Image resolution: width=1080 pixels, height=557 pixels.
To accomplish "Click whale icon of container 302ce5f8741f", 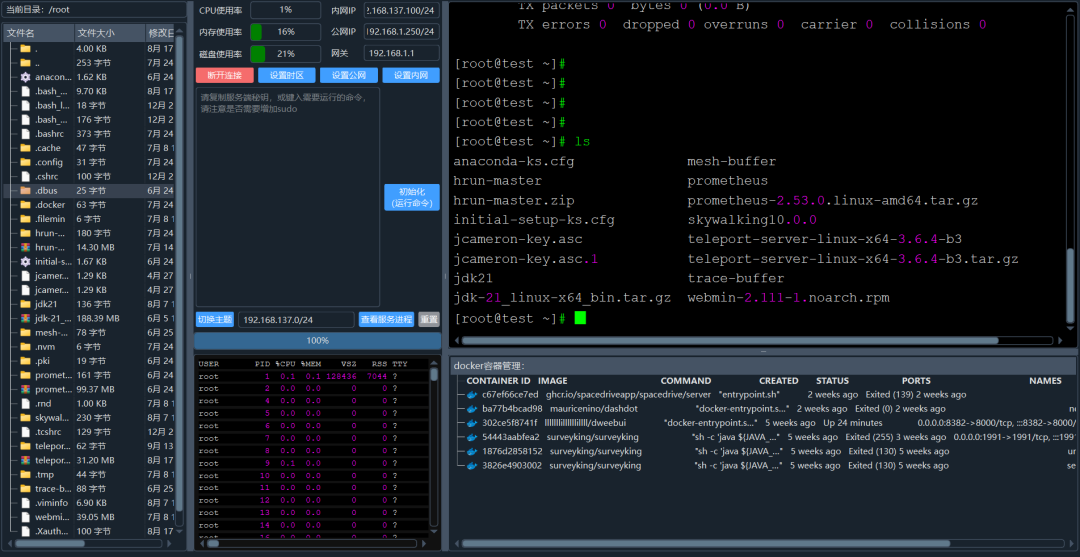I will (472, 423).
